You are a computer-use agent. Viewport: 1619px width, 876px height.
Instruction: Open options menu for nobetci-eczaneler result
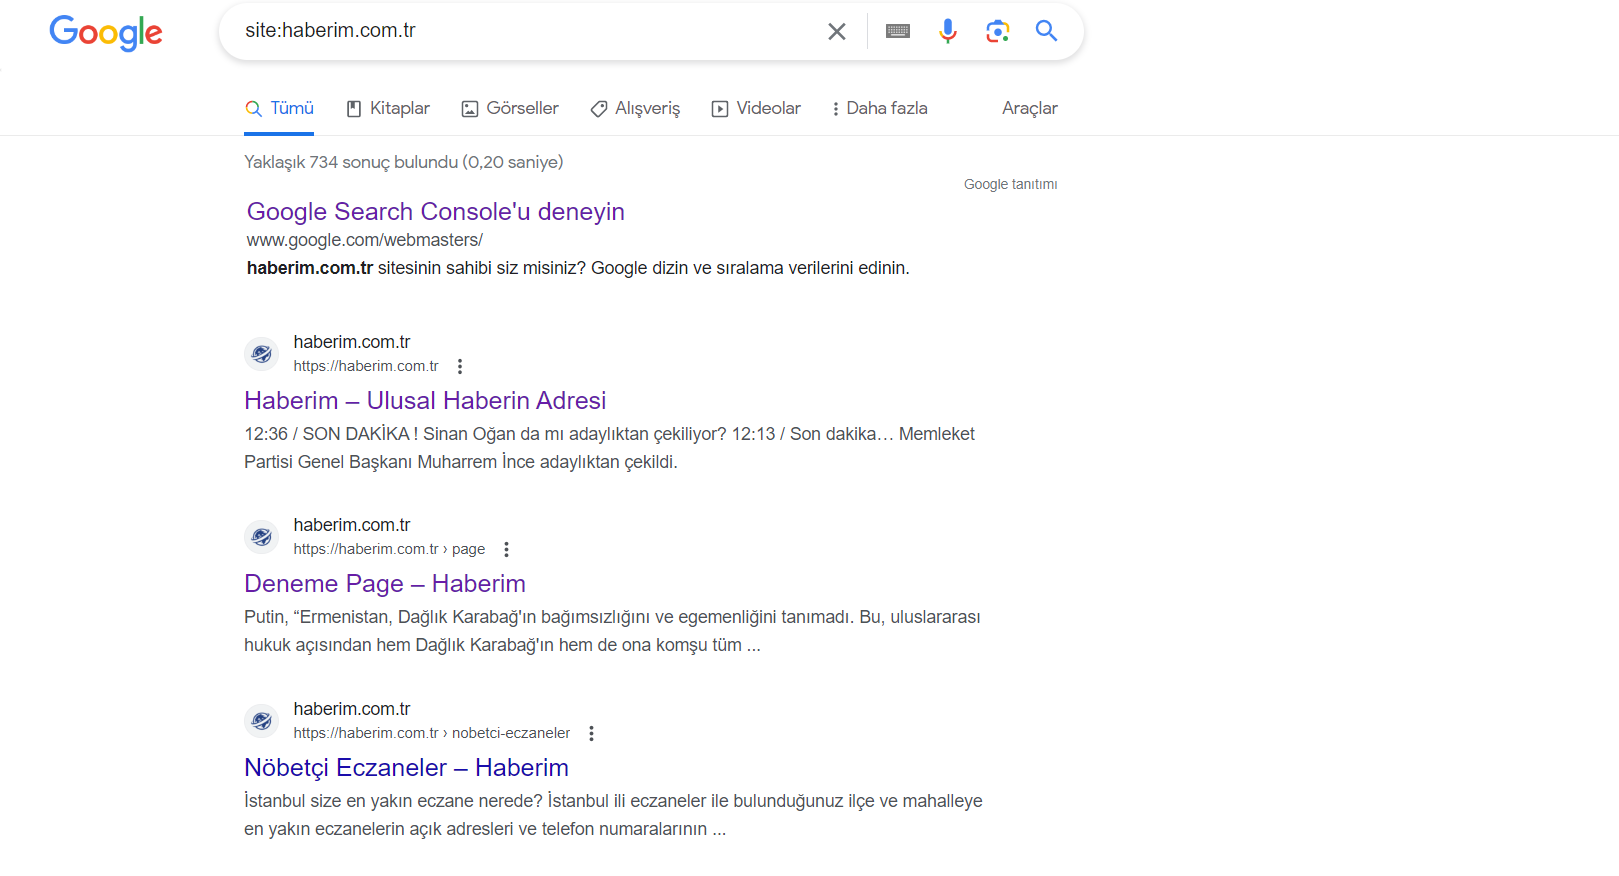point(592,733)
